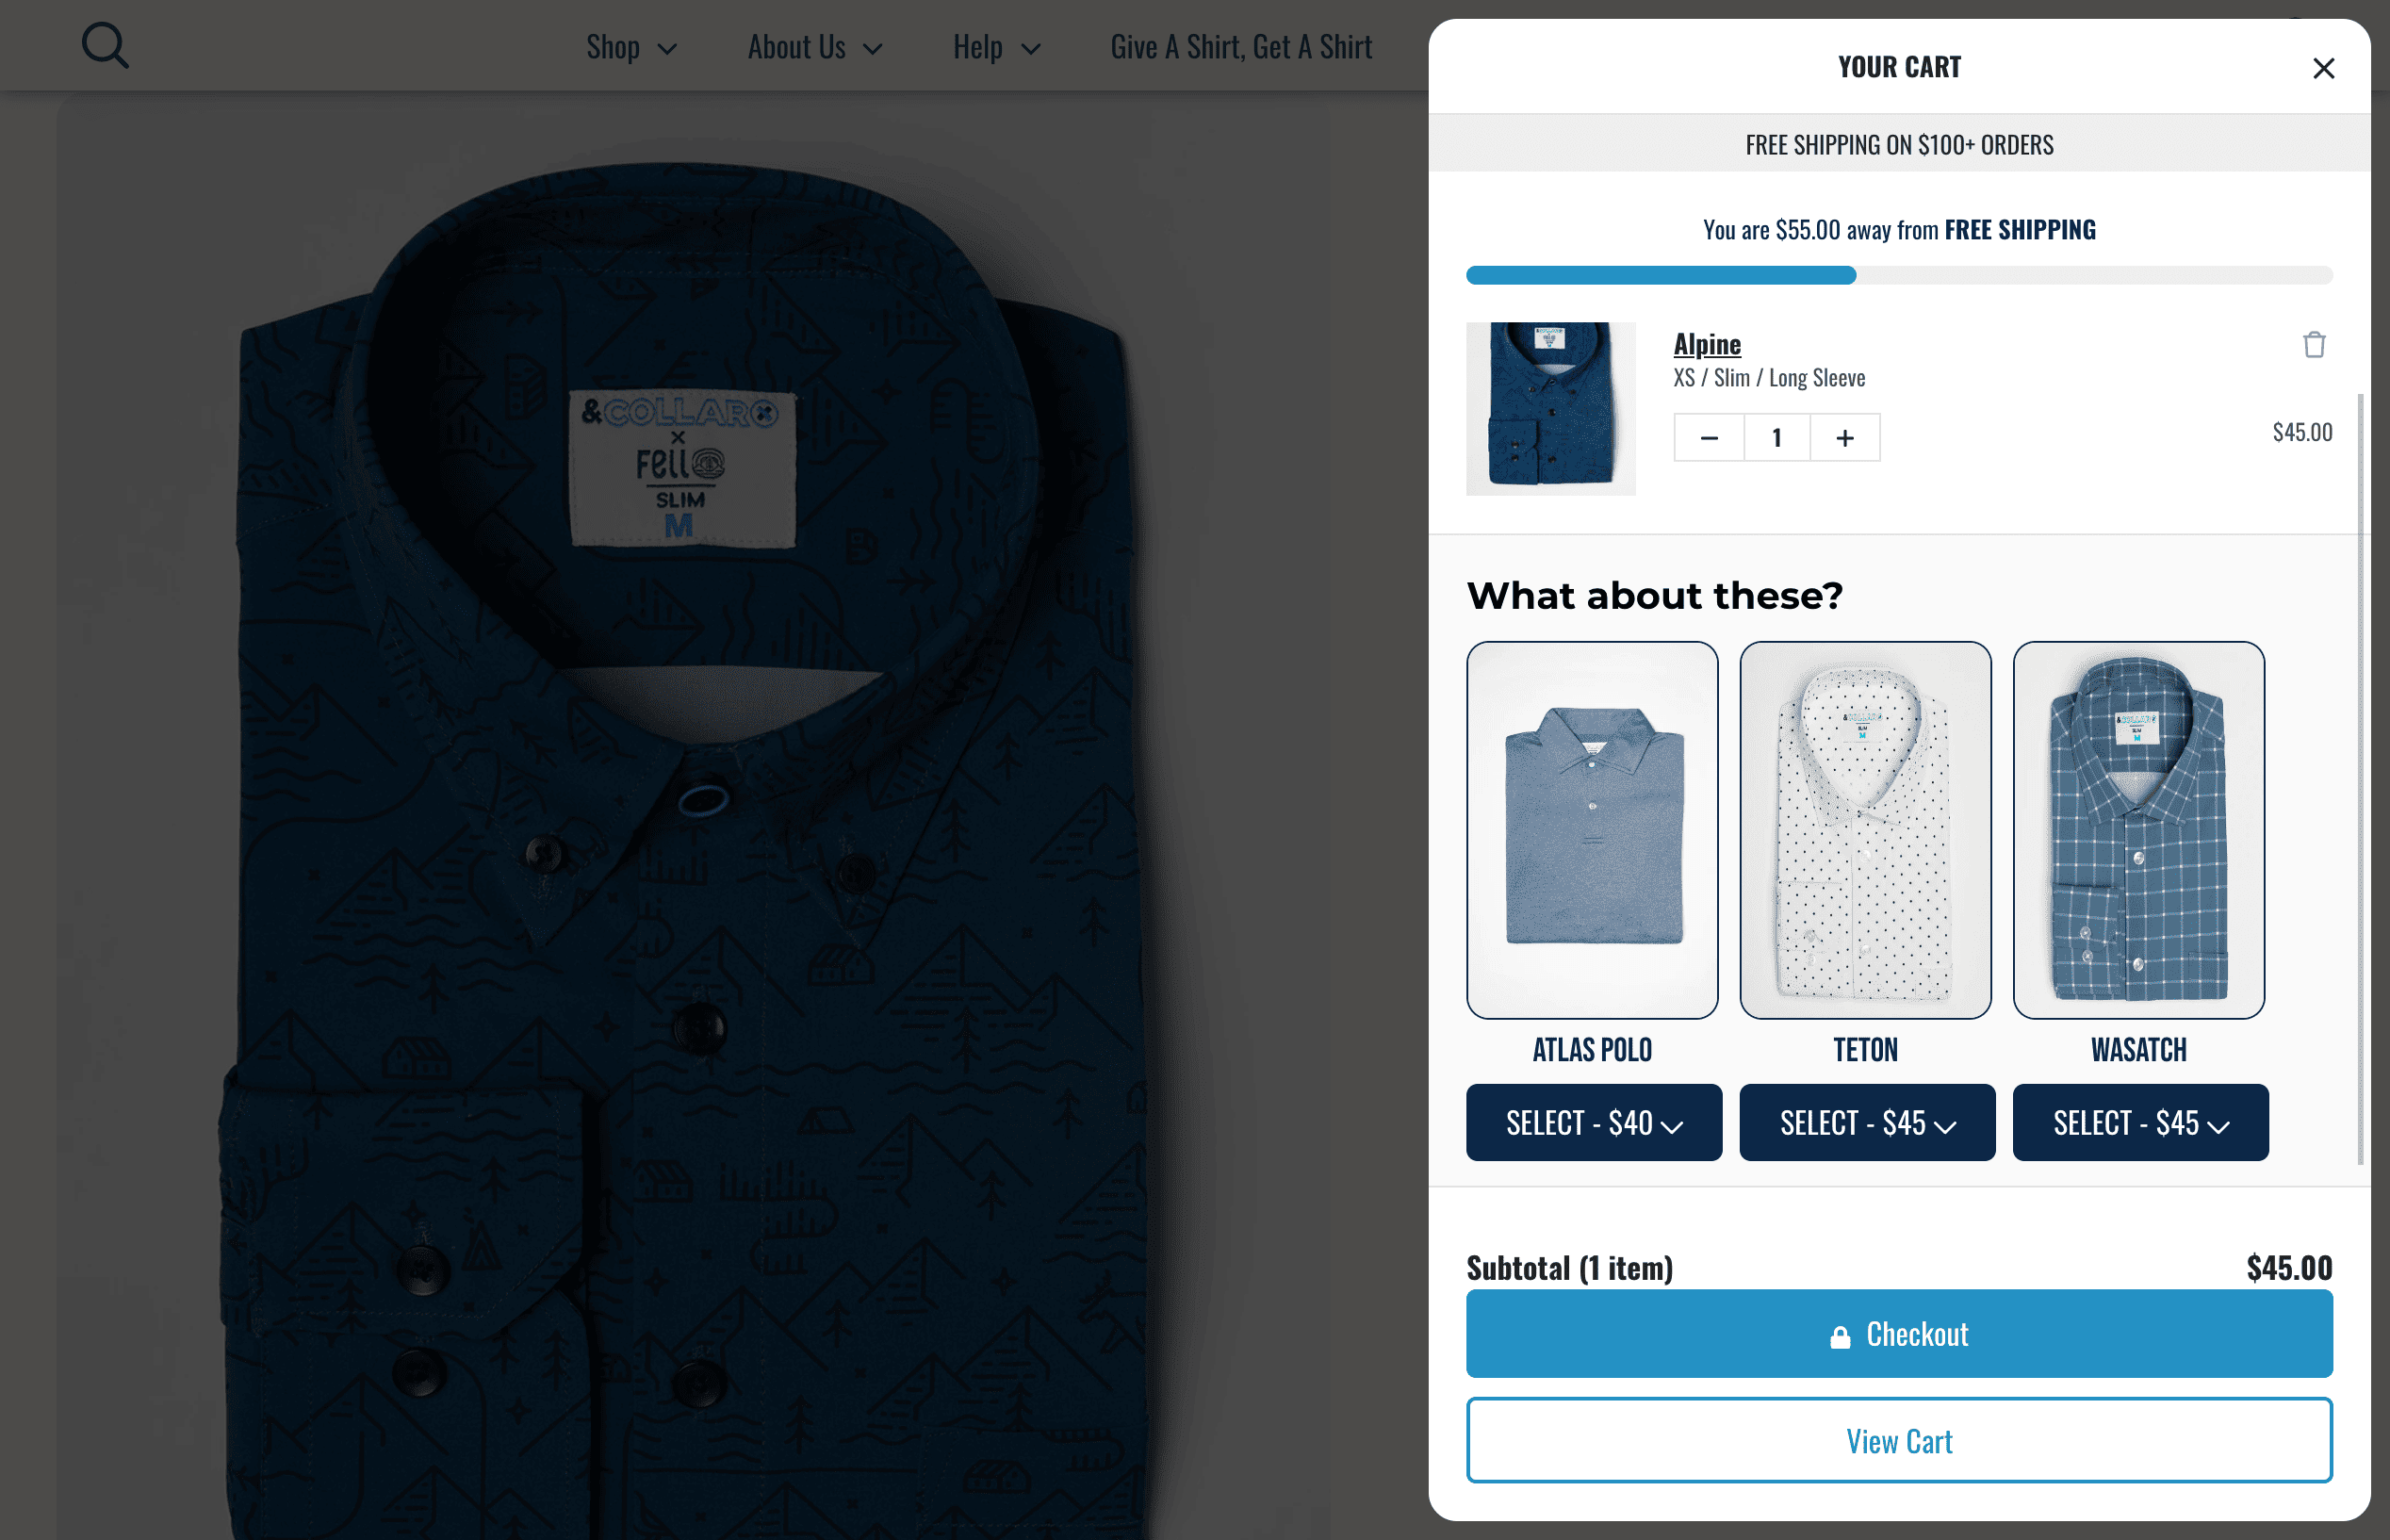Image resolution: width=2390 pixels, height=1540 pixels.
Task: Select the Atlas Polo shirt thumbnail
Action: [1592, 829]
